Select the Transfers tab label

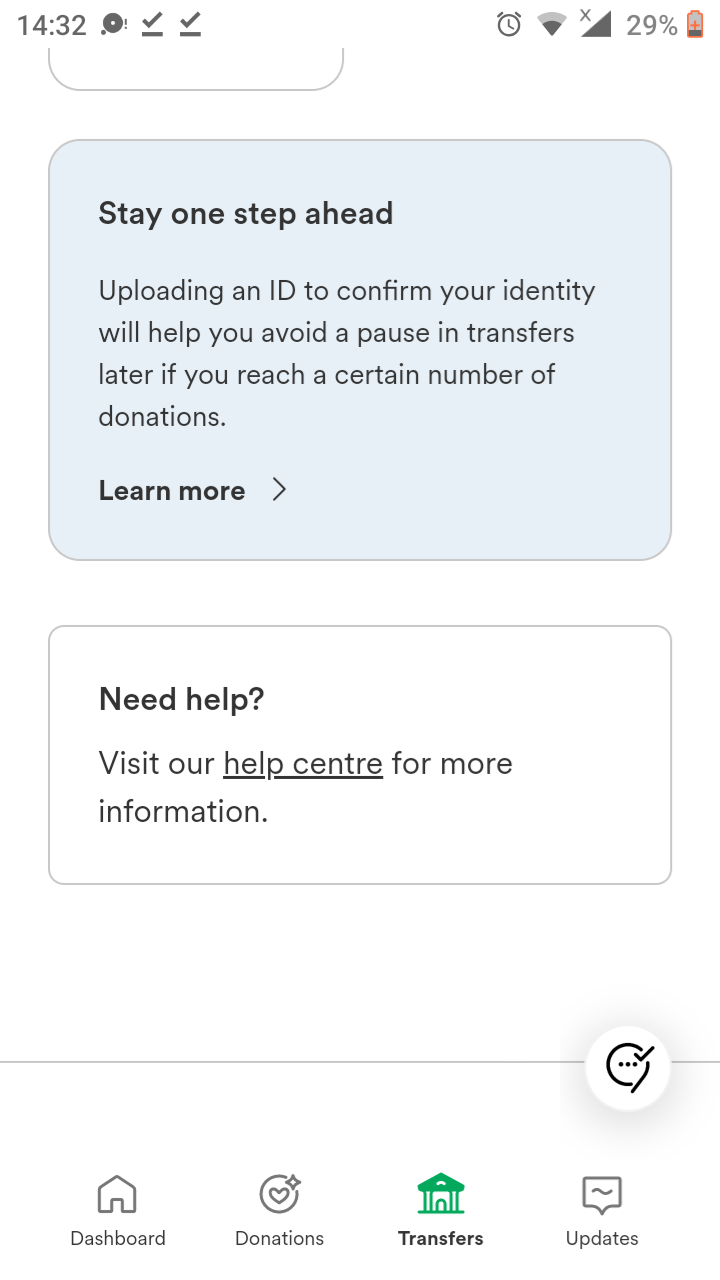coord(441,1238)
